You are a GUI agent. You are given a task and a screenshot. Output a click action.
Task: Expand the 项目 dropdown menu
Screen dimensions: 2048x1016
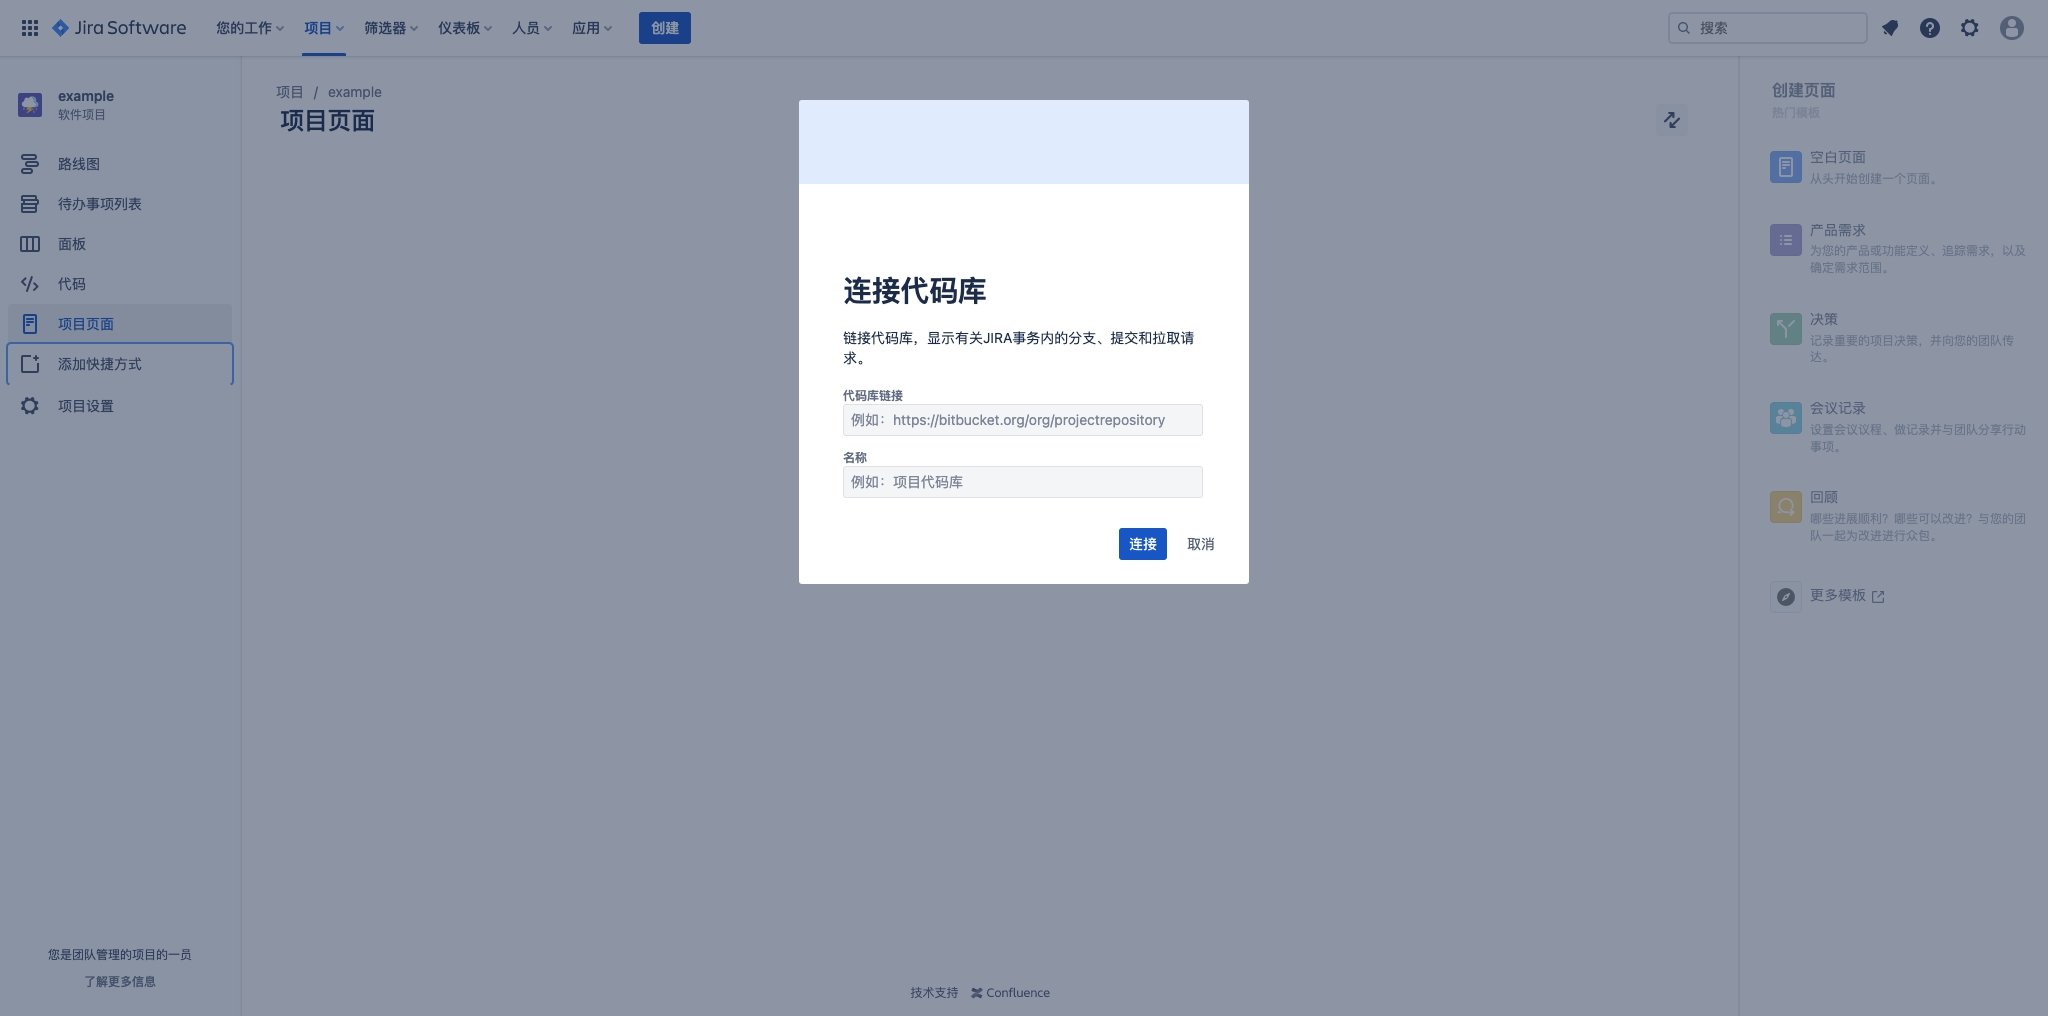[324, 28]
